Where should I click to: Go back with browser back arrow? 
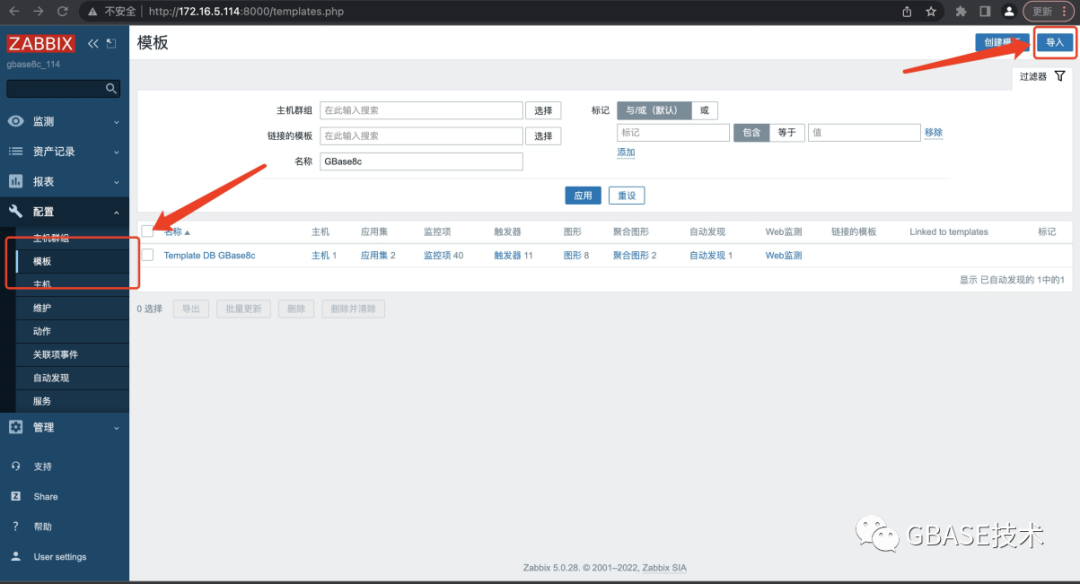pyautogui.click(x=14, y=11)
